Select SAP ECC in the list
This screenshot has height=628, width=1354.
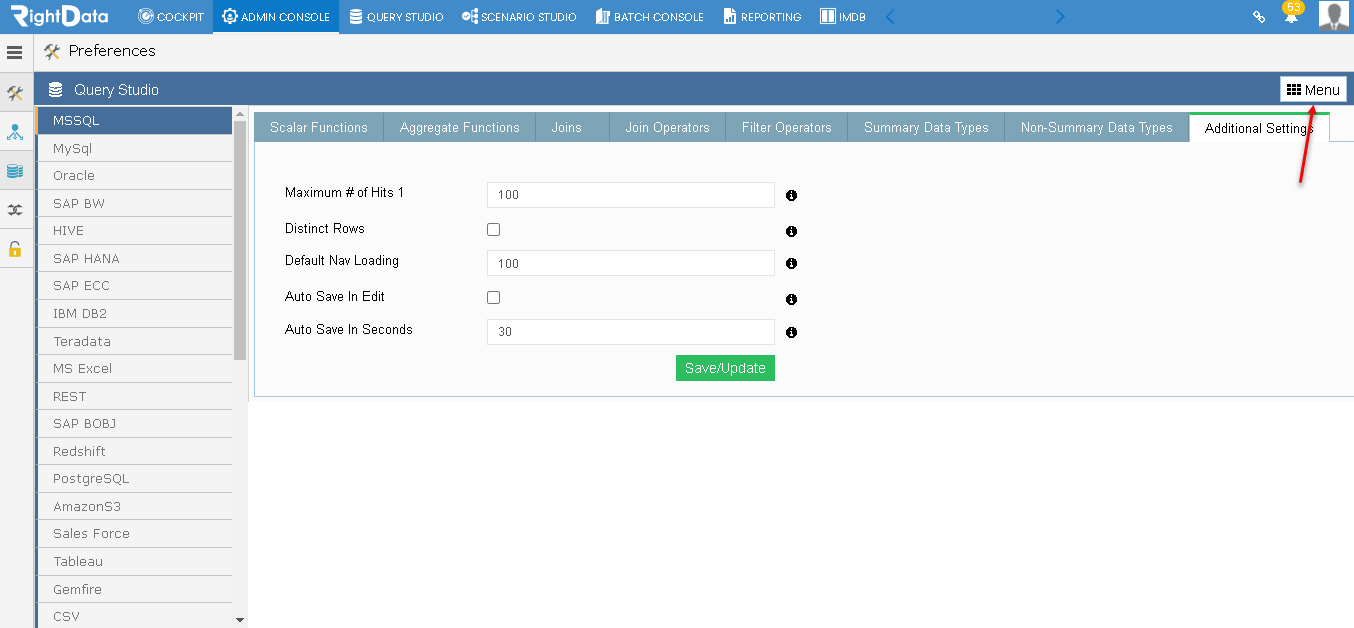(x=134, y=285)
